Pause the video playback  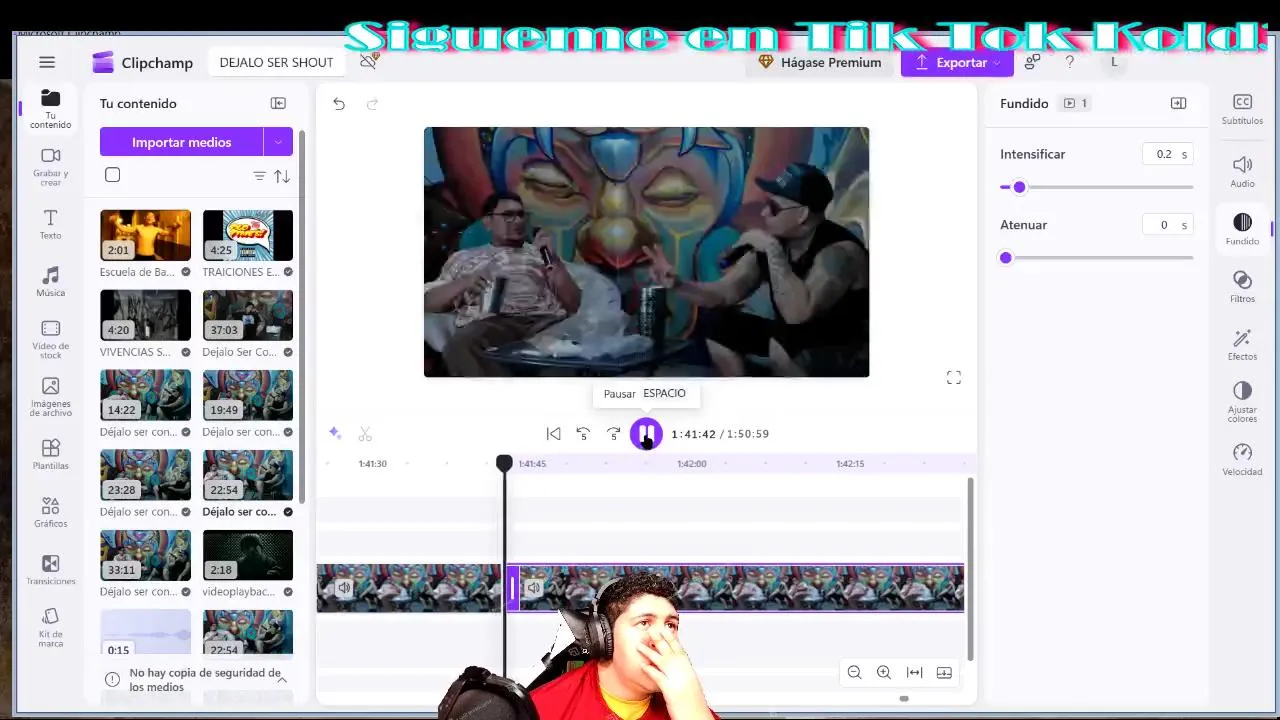click(646, 433)
